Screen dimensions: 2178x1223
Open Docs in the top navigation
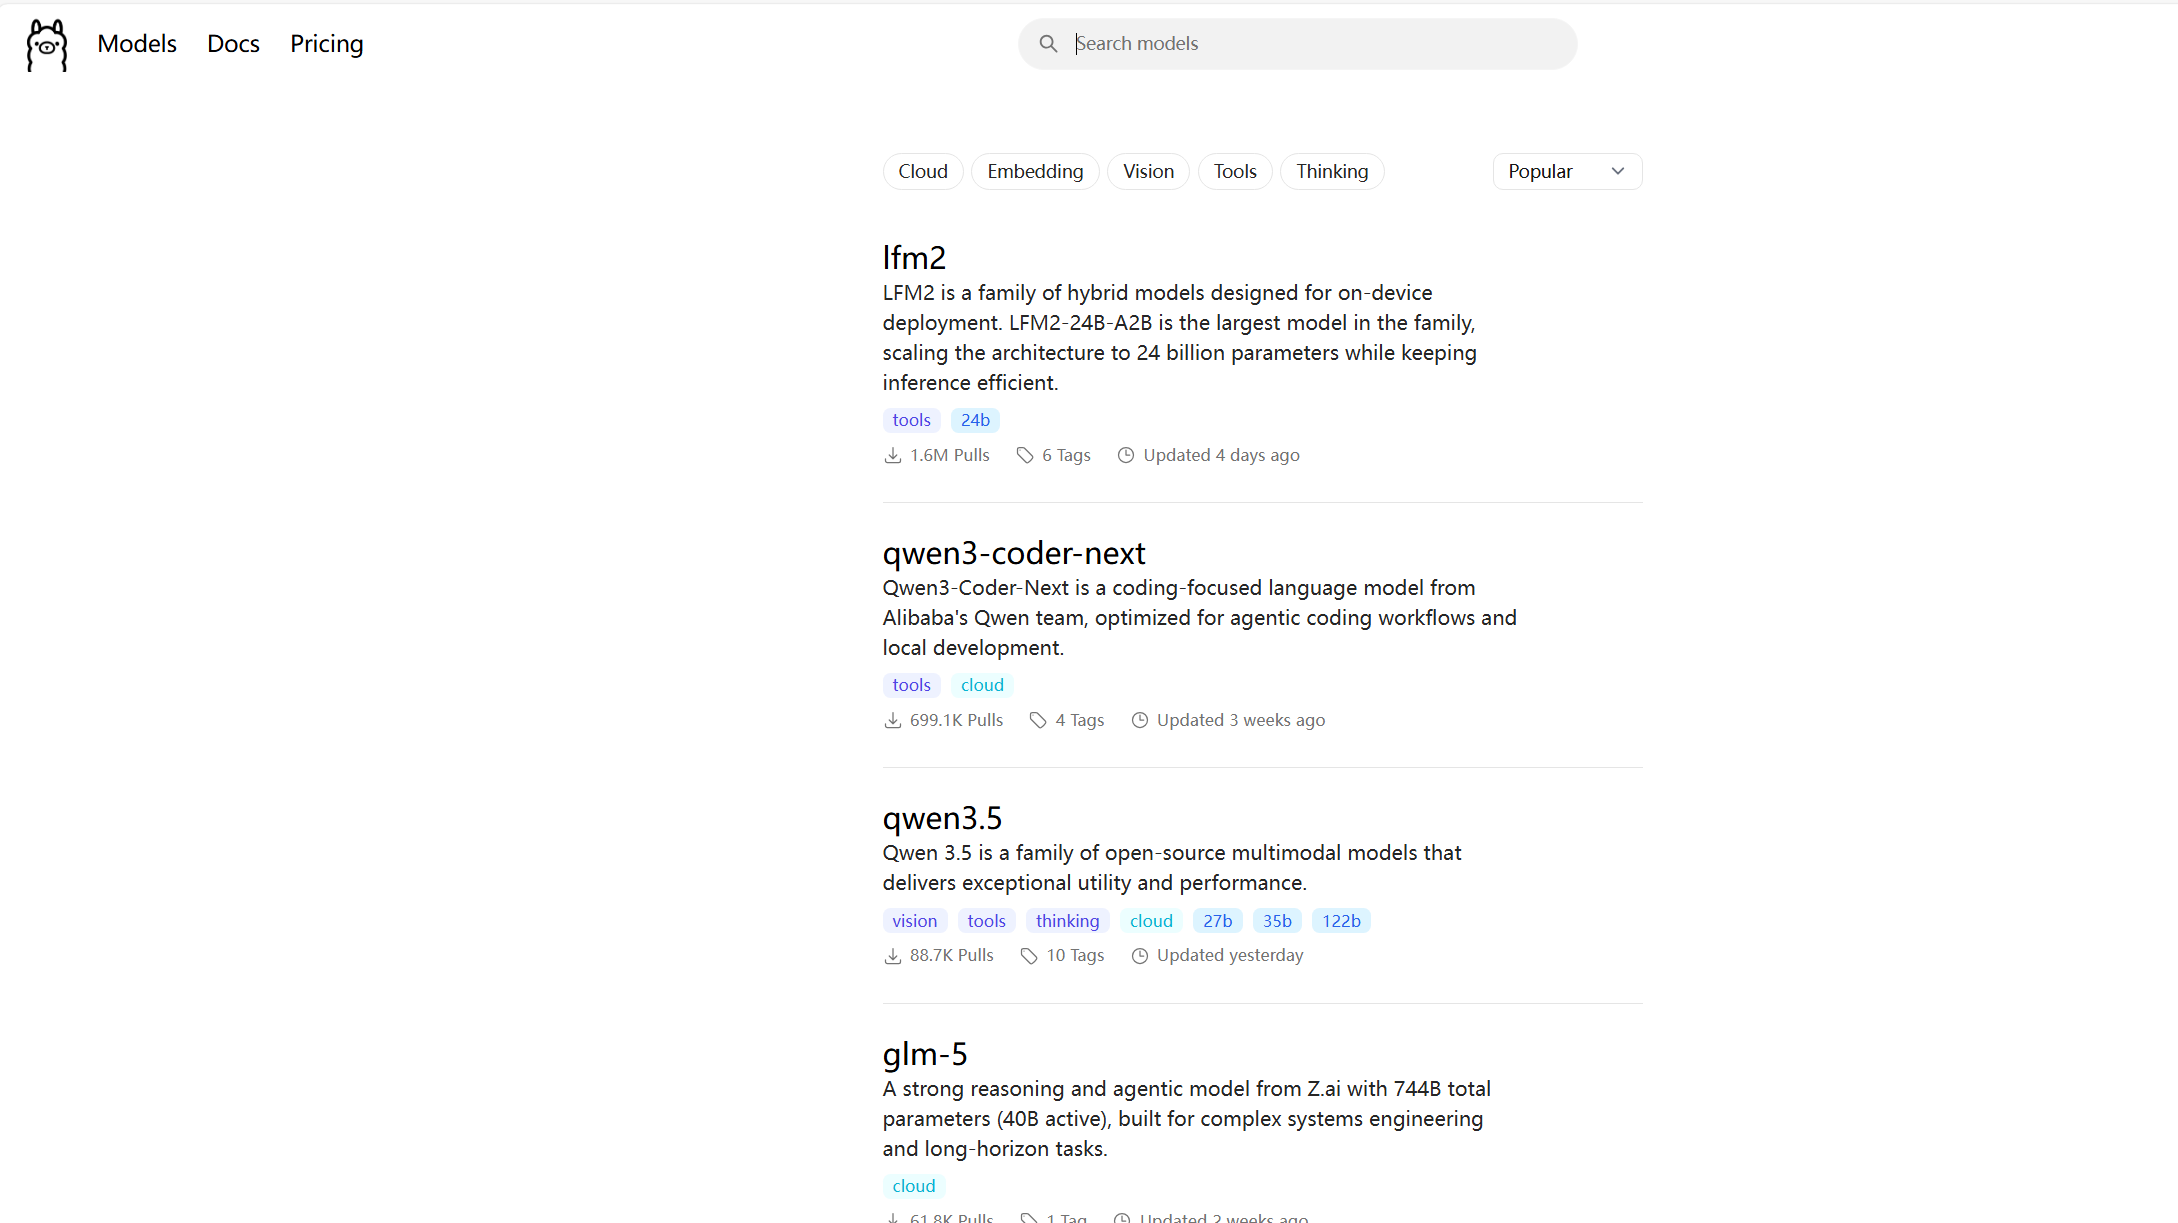click(x=233, y=44)
